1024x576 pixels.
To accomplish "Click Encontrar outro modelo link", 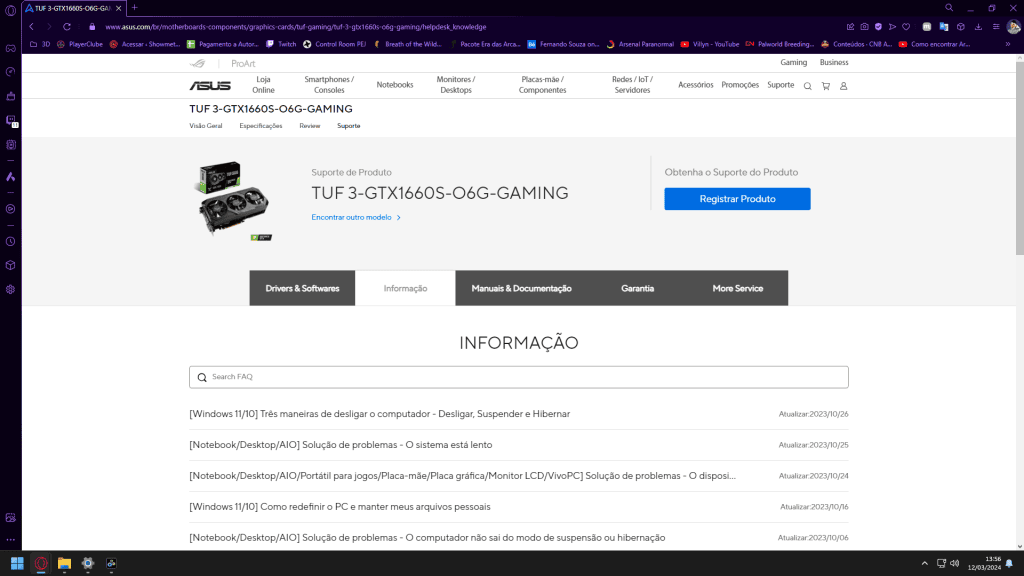I will (x=356, y=217).
